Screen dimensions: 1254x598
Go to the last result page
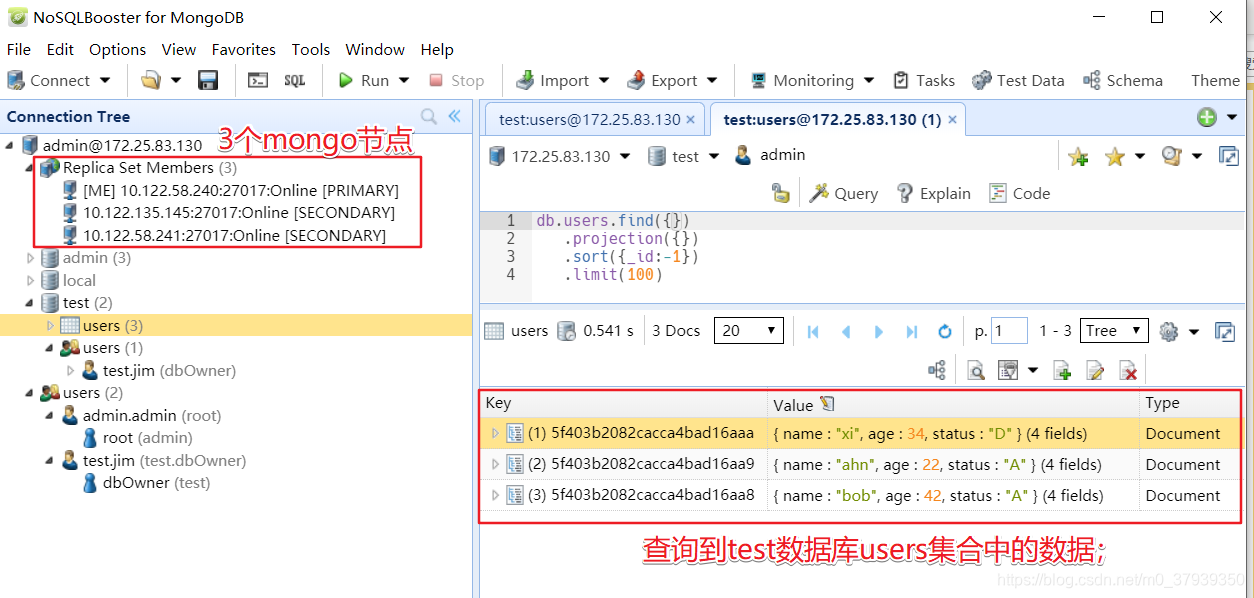[x=911, y=331]
